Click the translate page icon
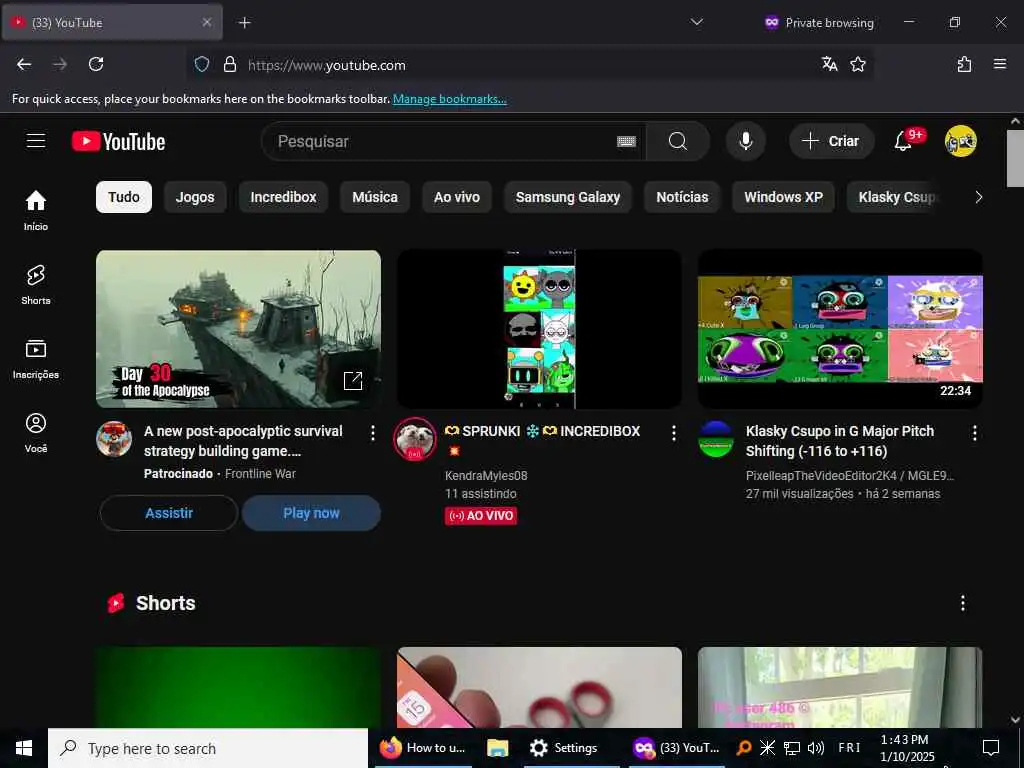This screenshot has width=1024, height=768. tap(829, 64)
